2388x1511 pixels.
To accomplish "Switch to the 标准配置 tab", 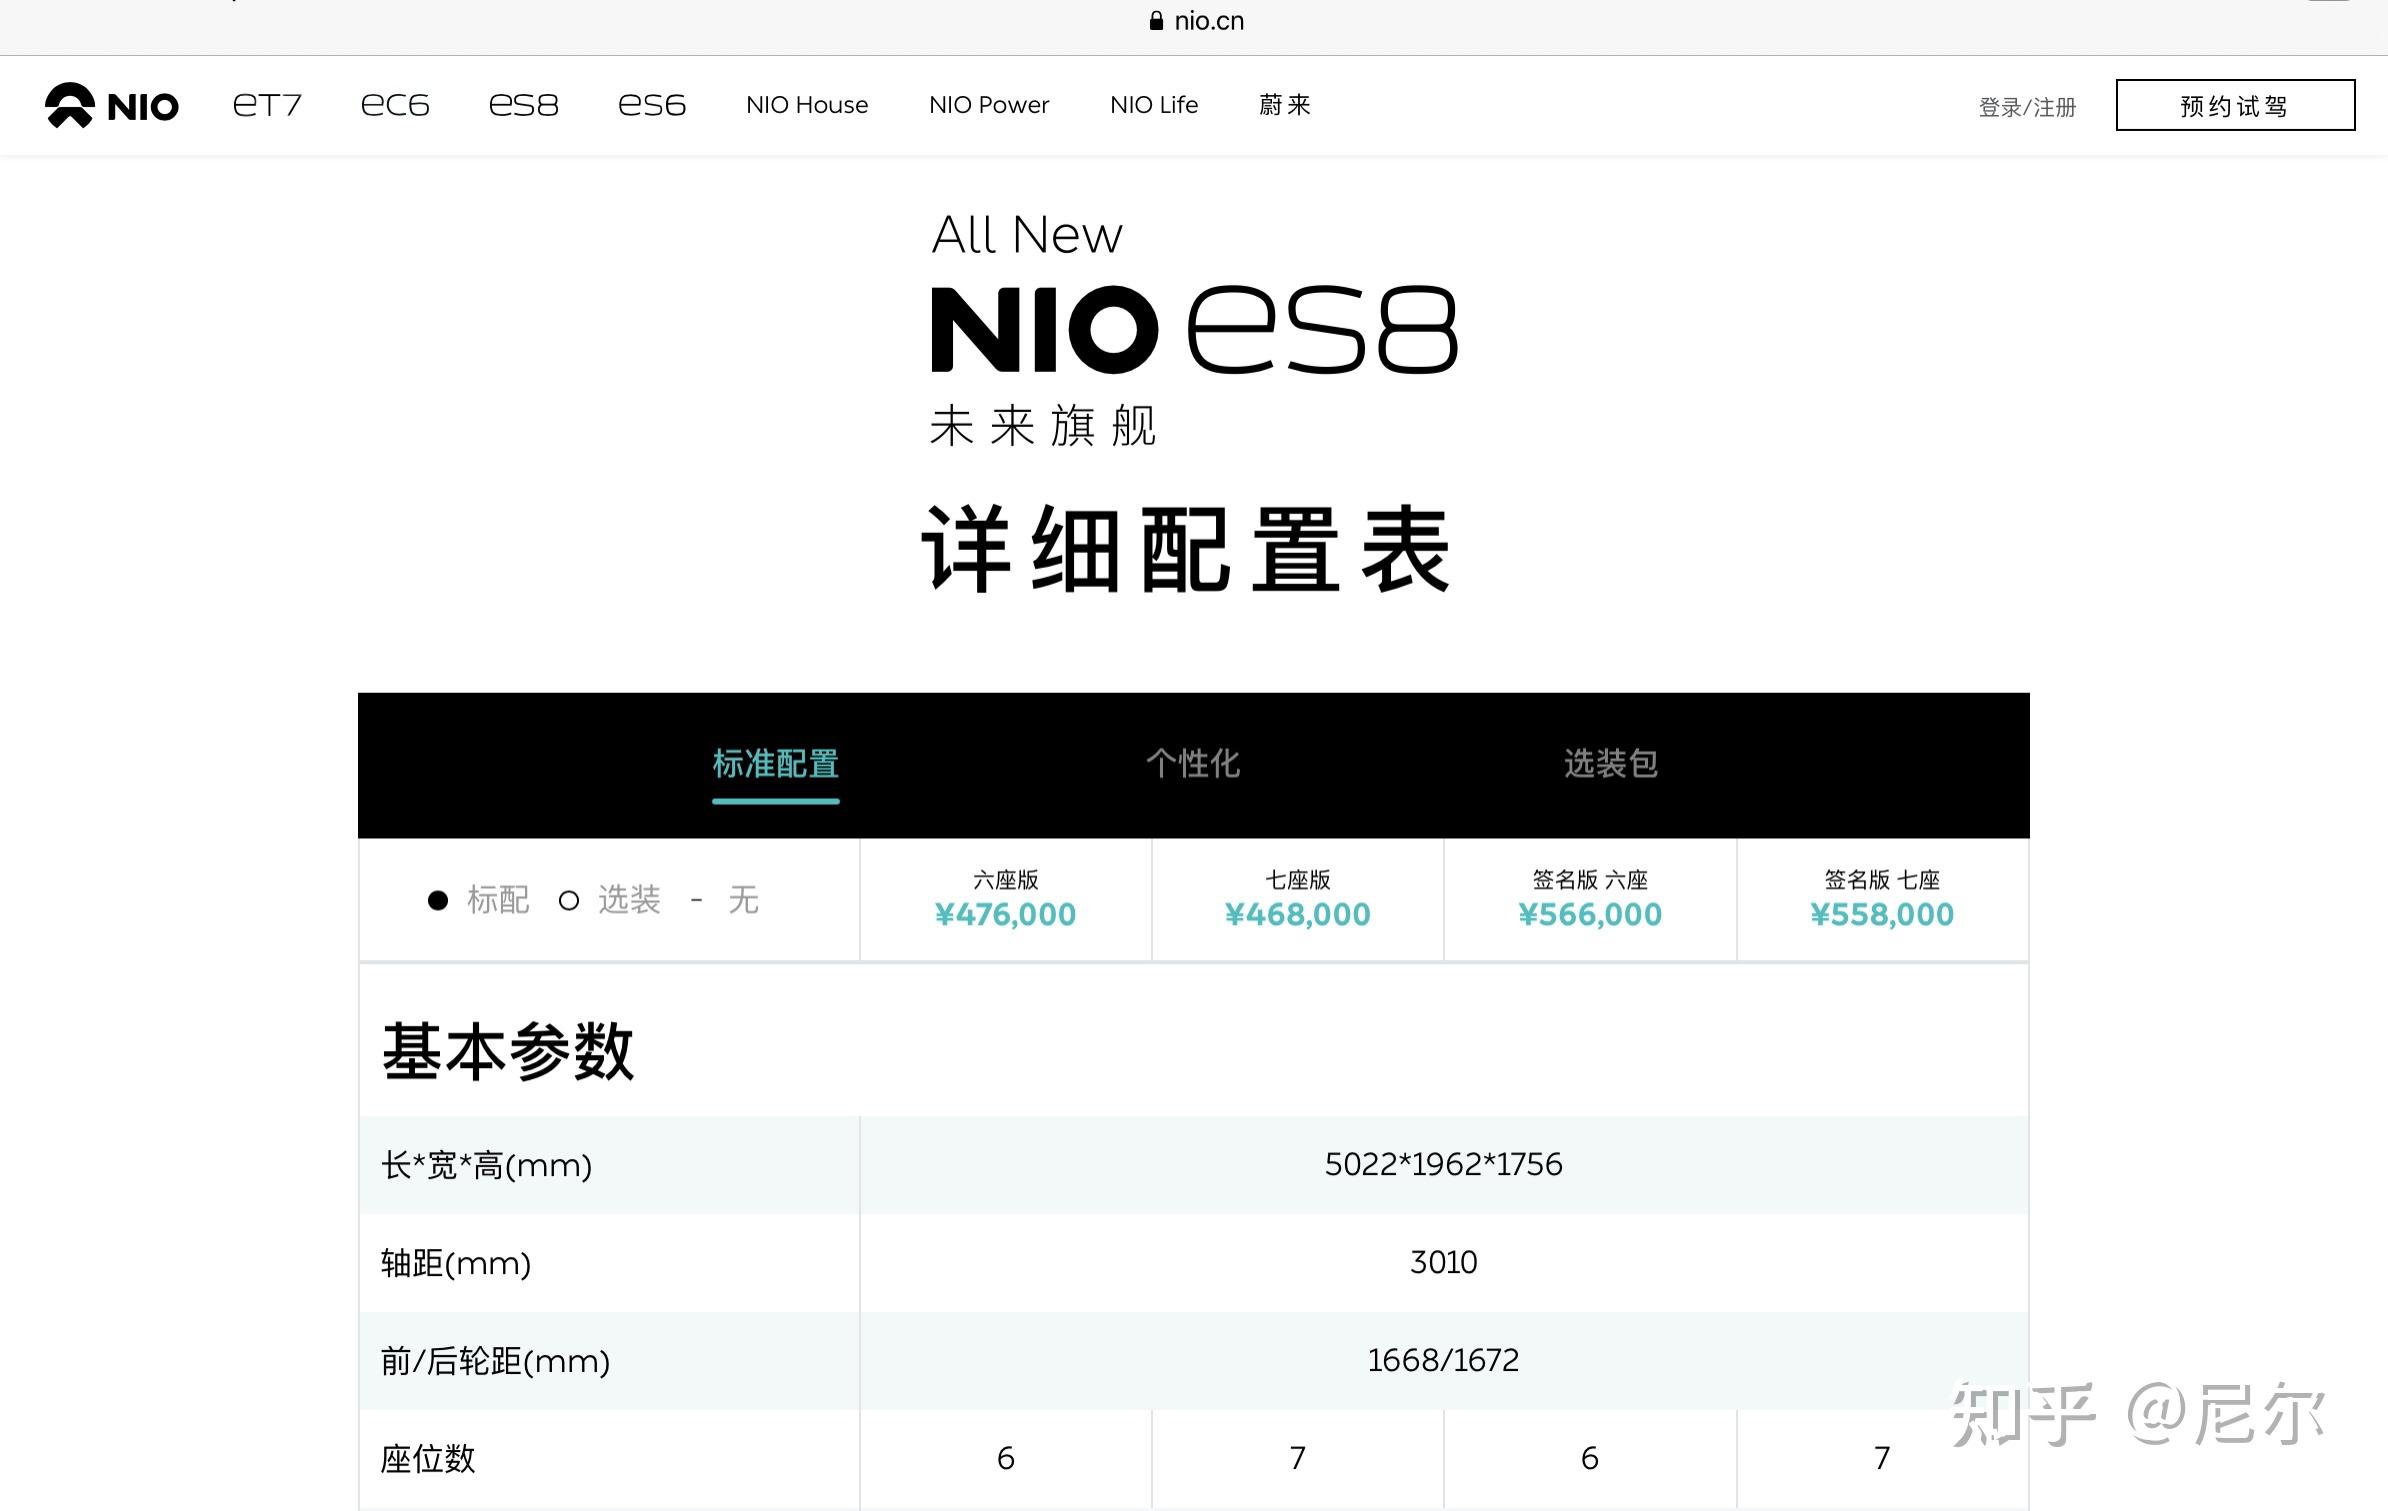I will point(775,764).
